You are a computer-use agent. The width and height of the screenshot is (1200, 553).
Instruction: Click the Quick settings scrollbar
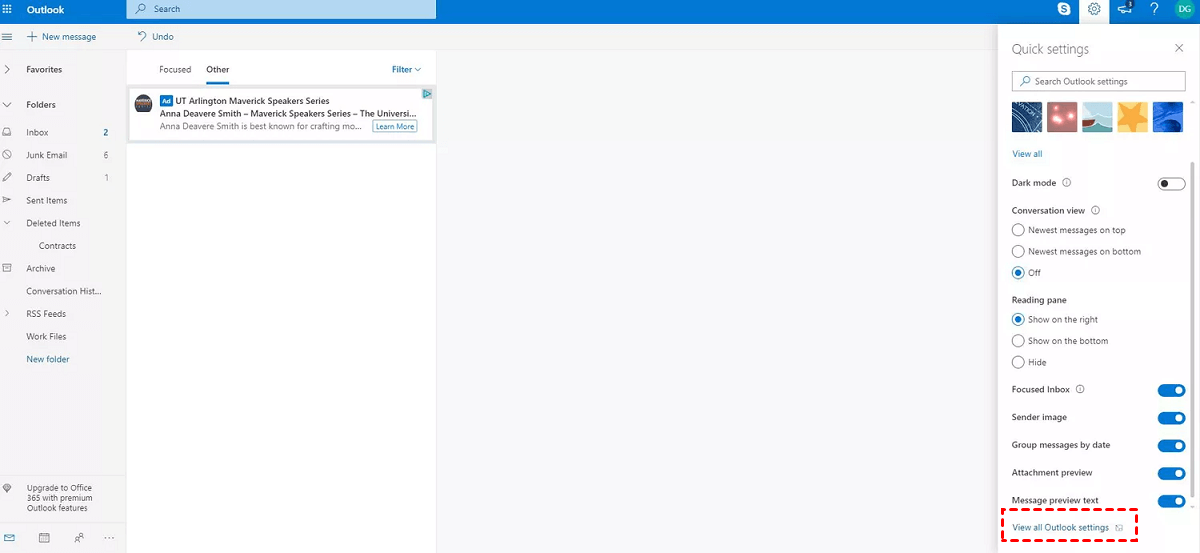click(x=1192, y=328)
